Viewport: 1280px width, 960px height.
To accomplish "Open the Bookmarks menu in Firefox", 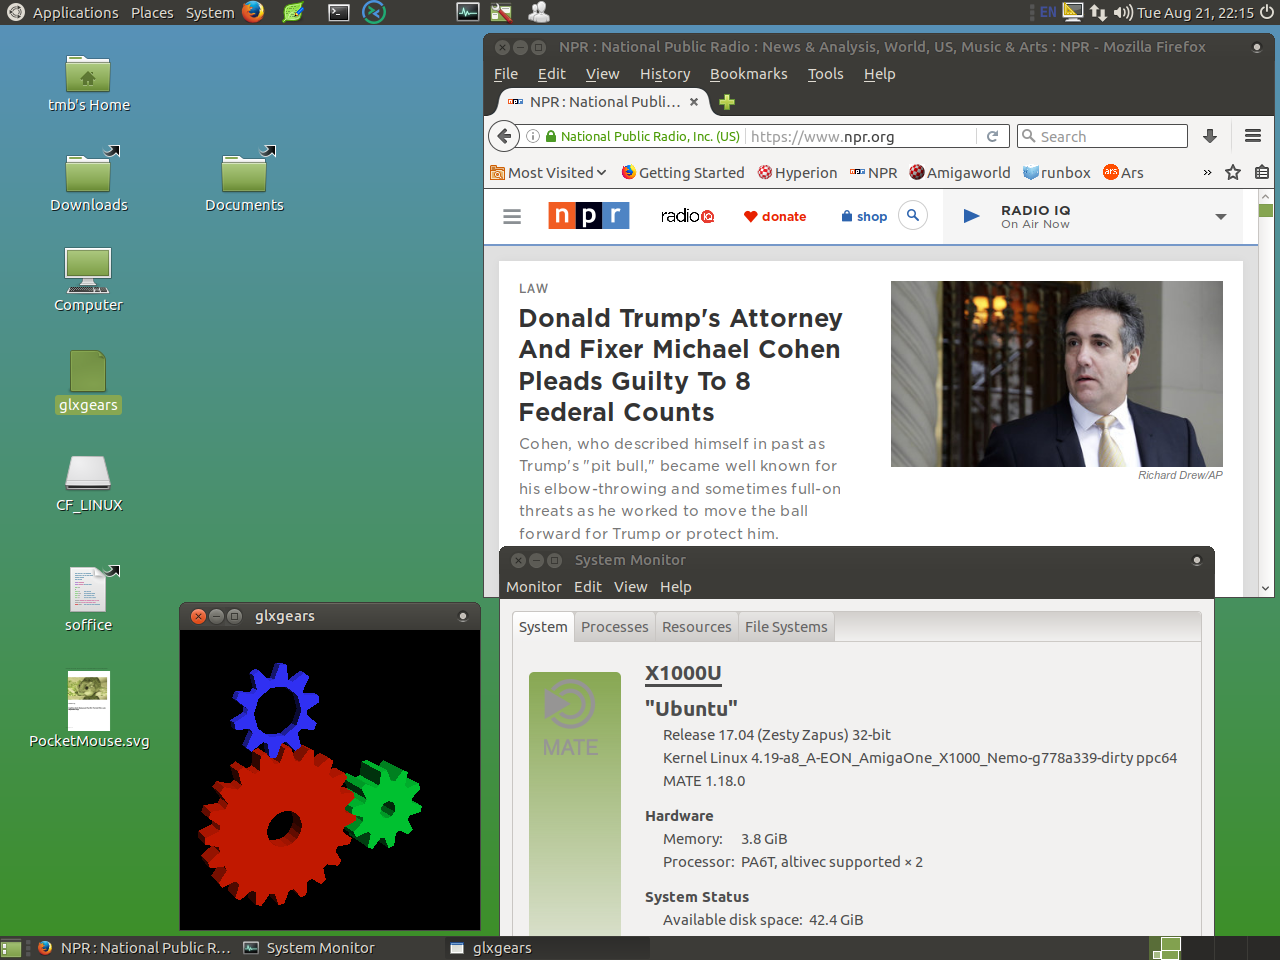I will (x=748, y=74).
